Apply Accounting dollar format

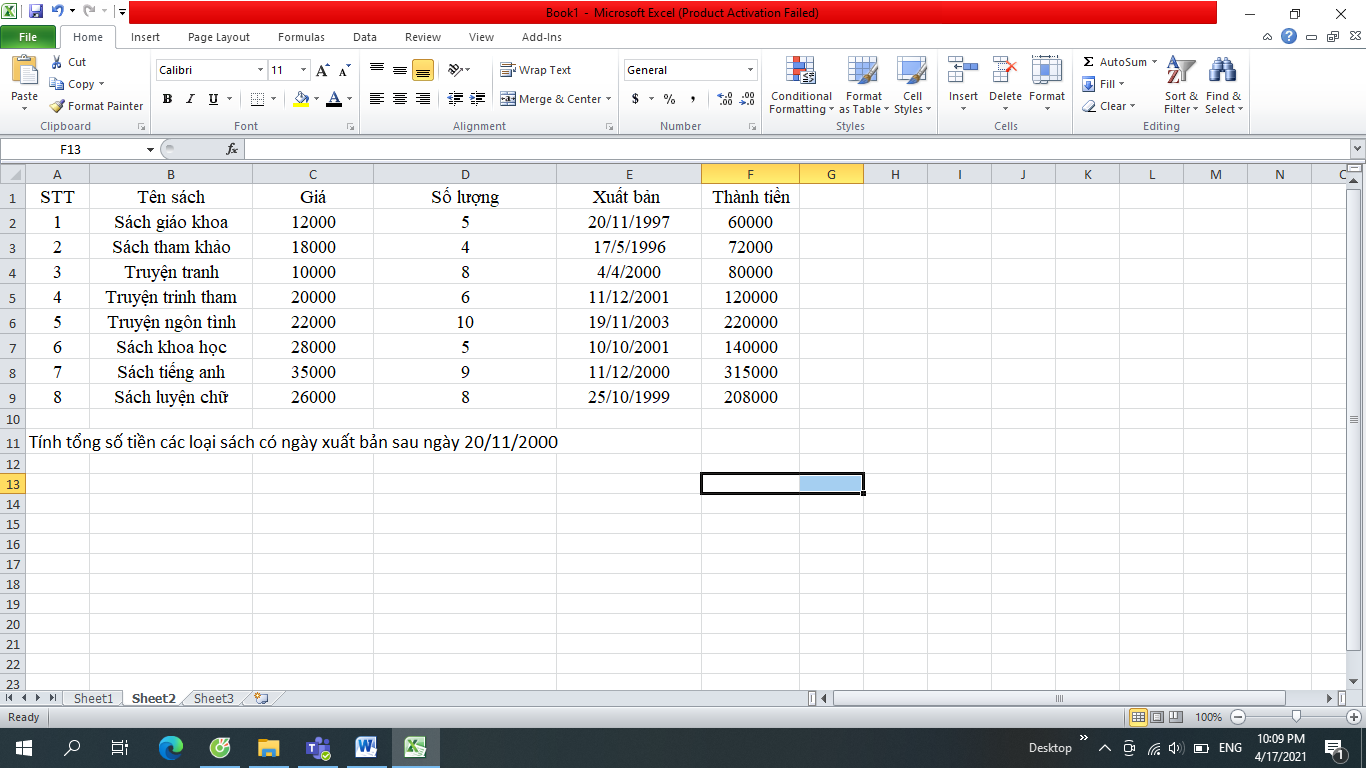[x=635, y=99]
